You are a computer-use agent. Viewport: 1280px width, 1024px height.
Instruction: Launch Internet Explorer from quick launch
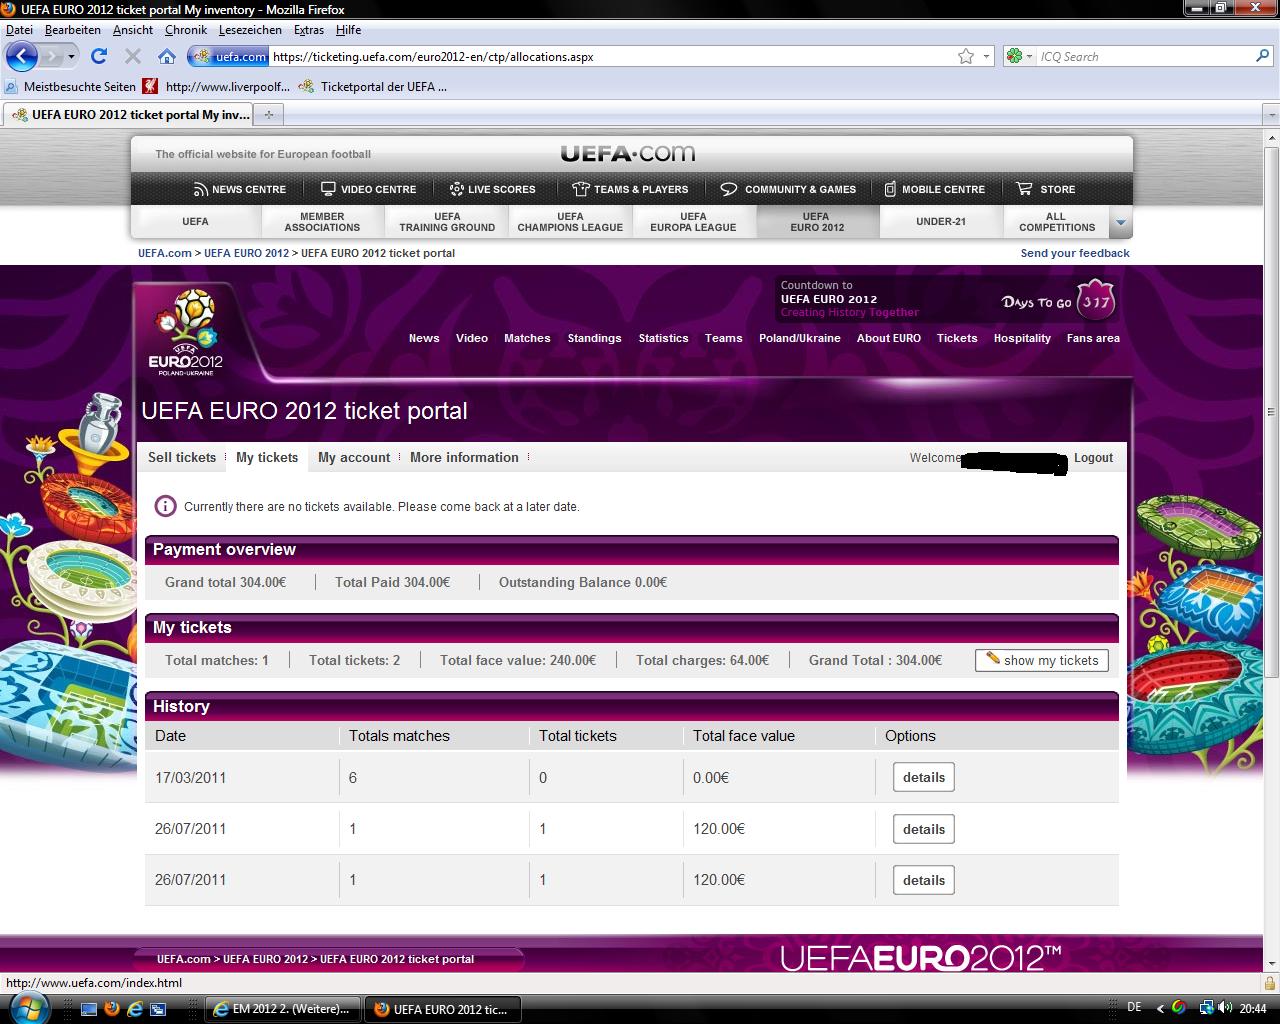[x=134, y=1008]
